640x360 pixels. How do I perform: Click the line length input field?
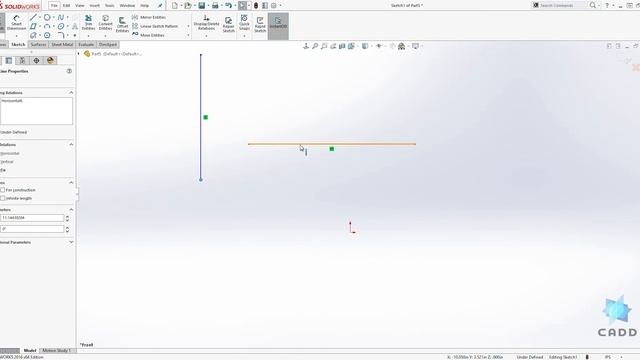click(32, 218)
